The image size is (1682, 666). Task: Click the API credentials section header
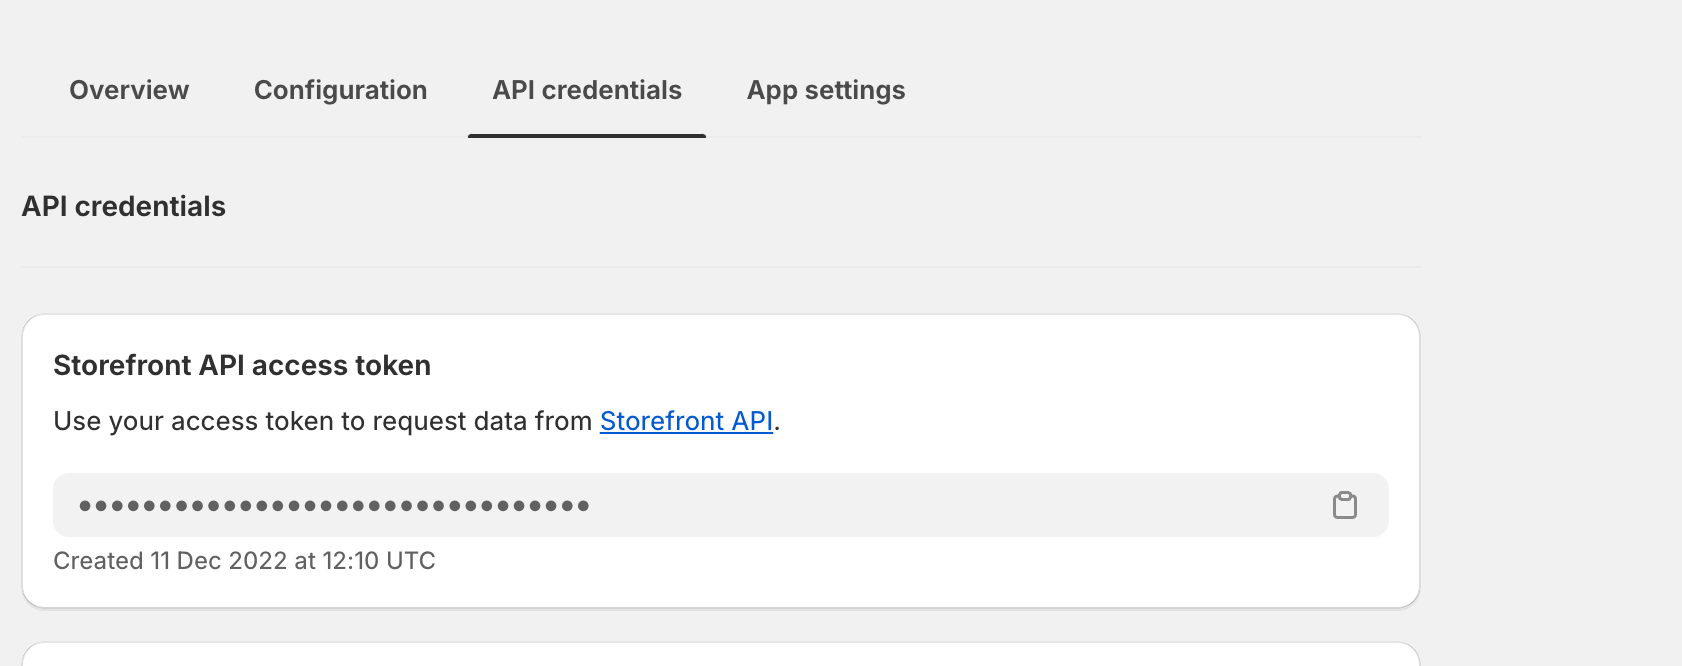tap(124, 207)
